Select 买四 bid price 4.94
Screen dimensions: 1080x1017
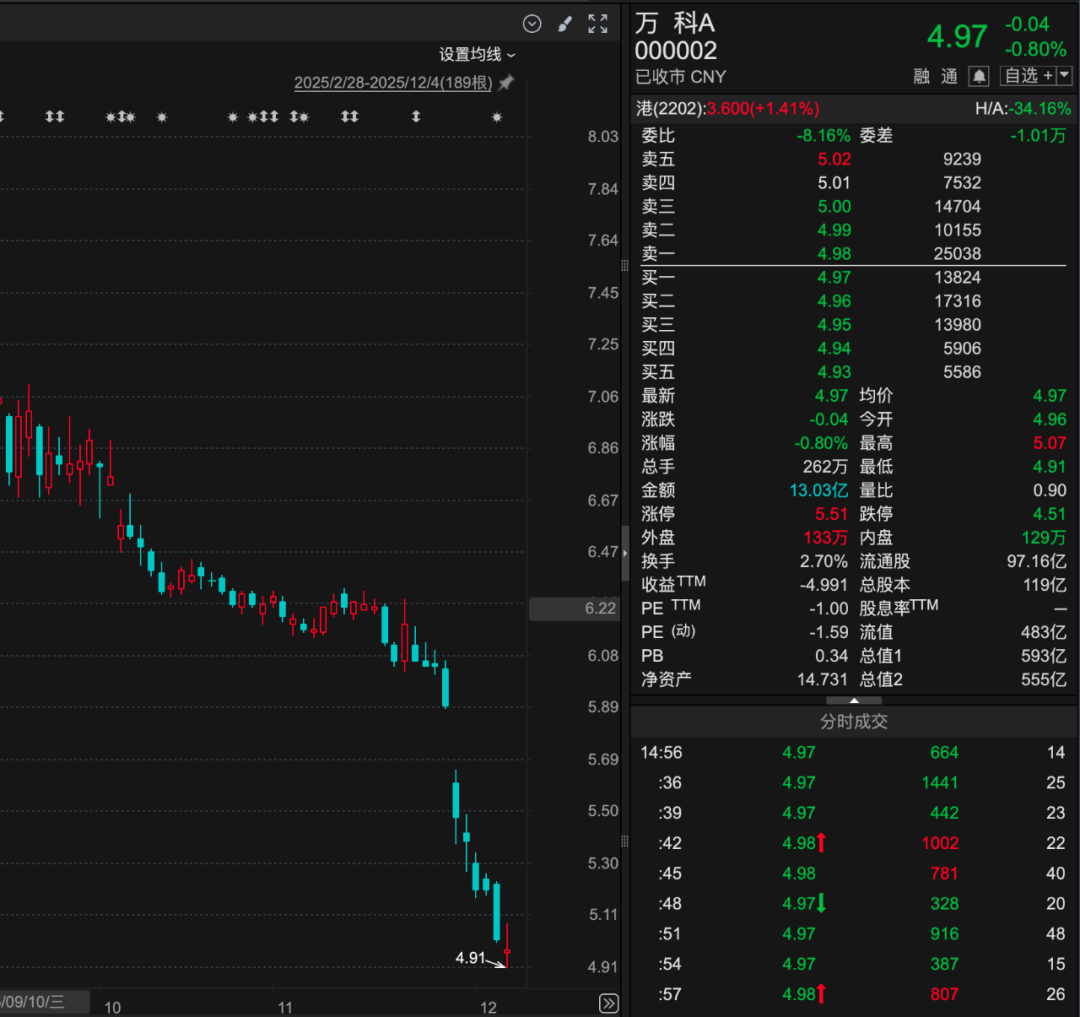(834, 348)
